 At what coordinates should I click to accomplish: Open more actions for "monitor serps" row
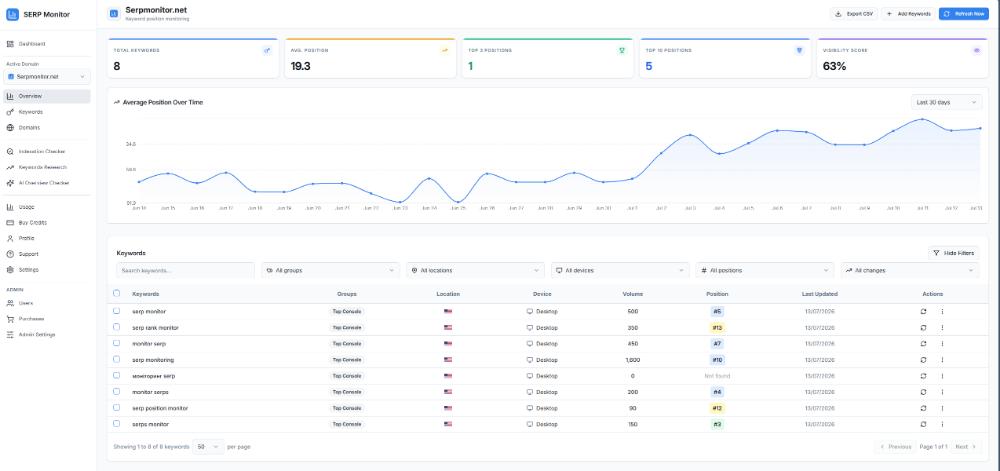[942, 392]
